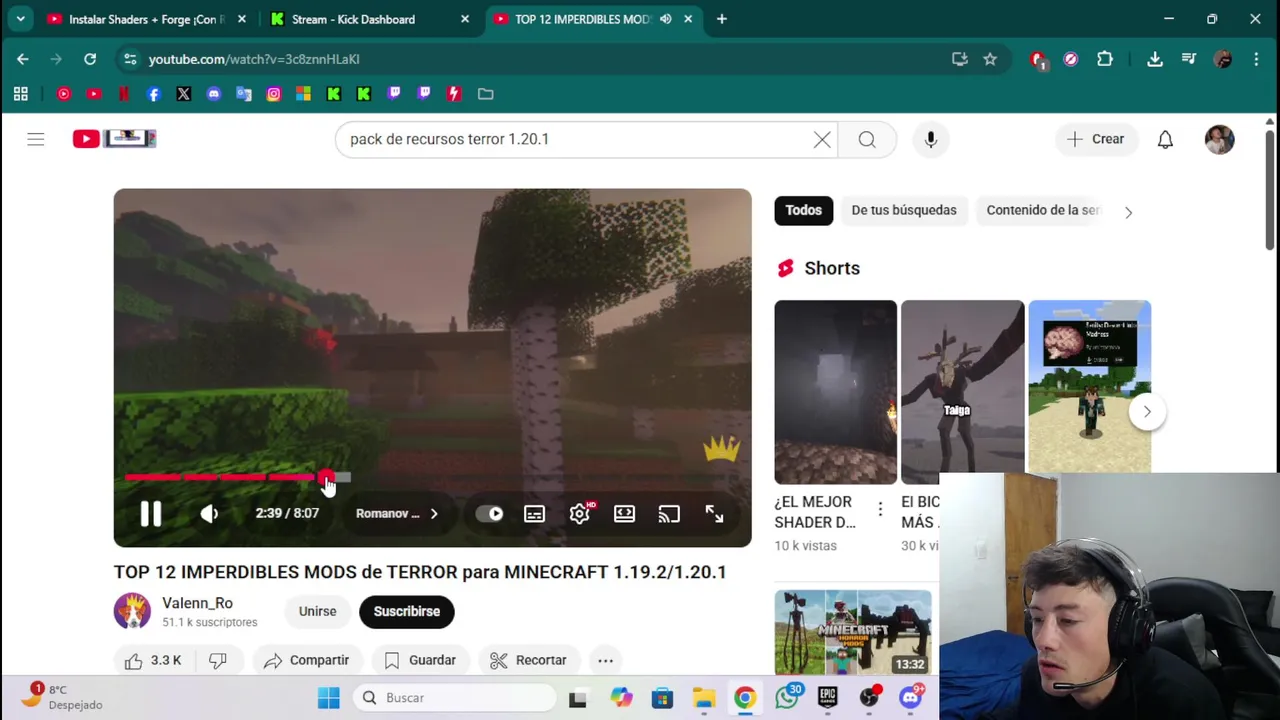Open the 13:32 Minecraft Horror Mods video
This screenshot has height=720, width=1280.
[x=853, y=632]
